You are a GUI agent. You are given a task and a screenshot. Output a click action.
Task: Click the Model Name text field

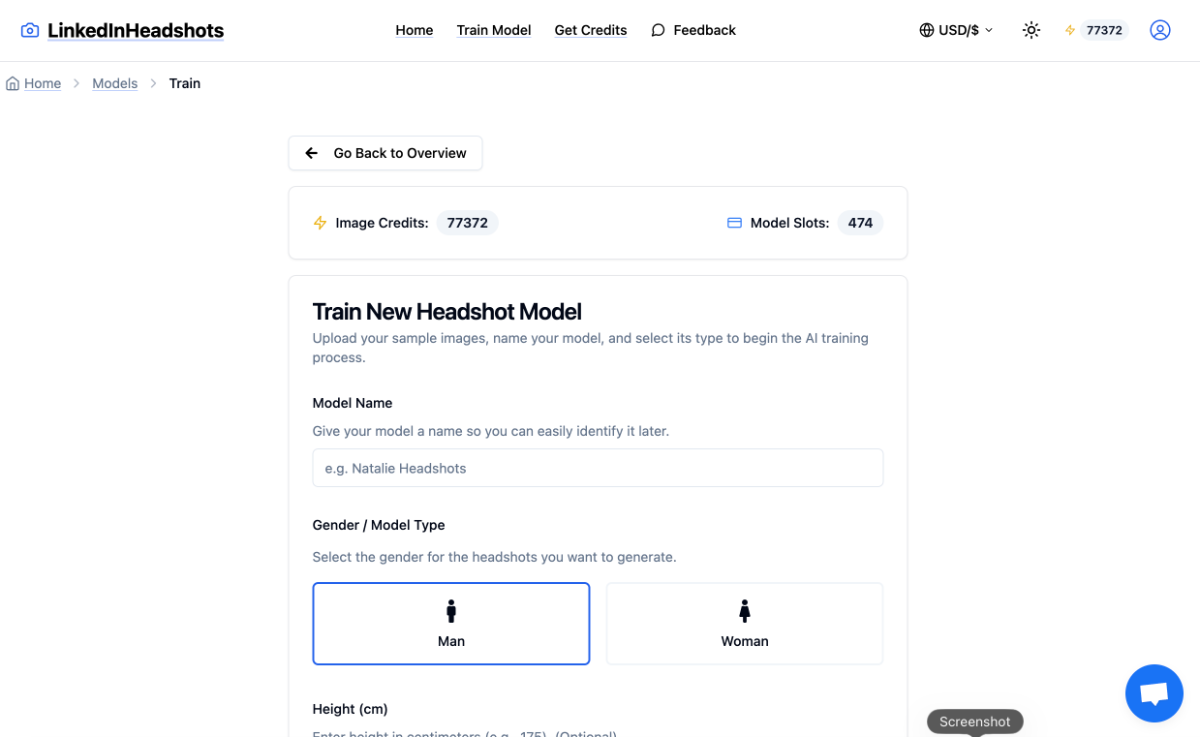pyautogui.click(x=597, y=468)
